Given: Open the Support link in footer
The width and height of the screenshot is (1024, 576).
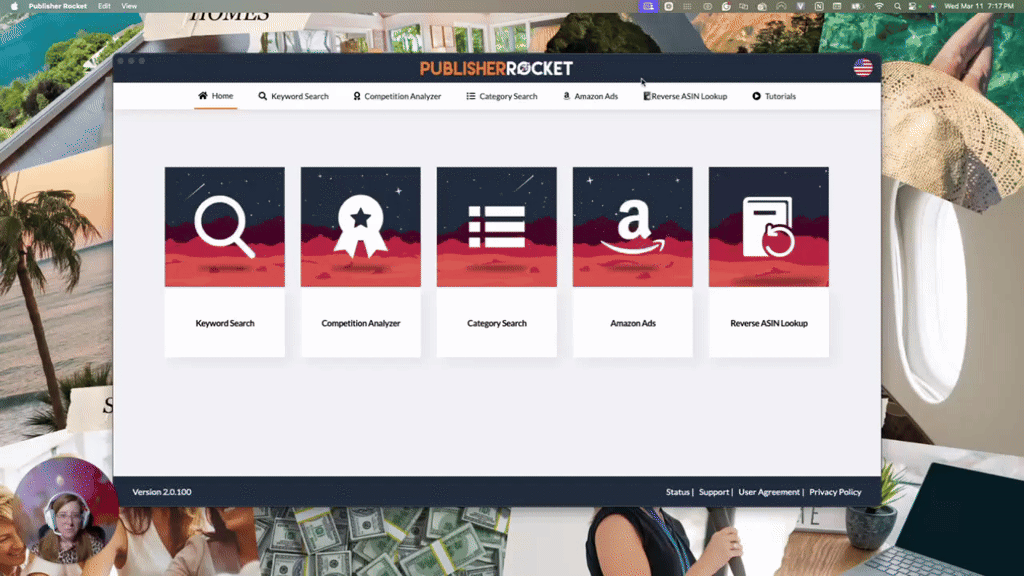Looking at the screenshot, I should click(x=714, y=492).
